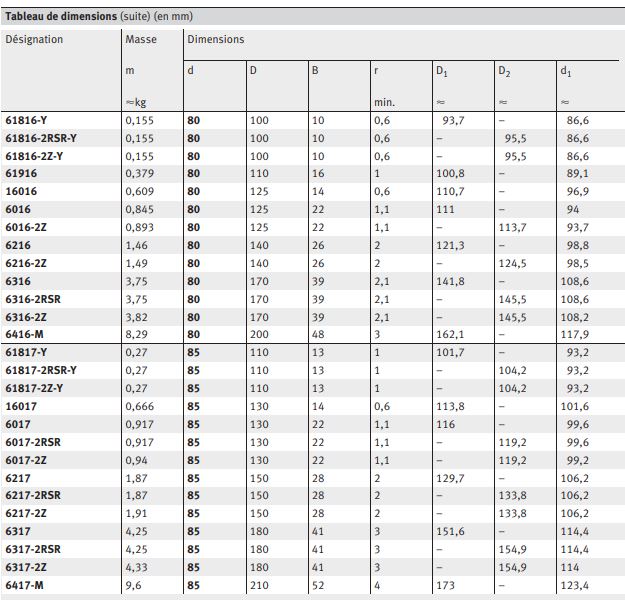Click designation 61817-Y

(26, 352)
